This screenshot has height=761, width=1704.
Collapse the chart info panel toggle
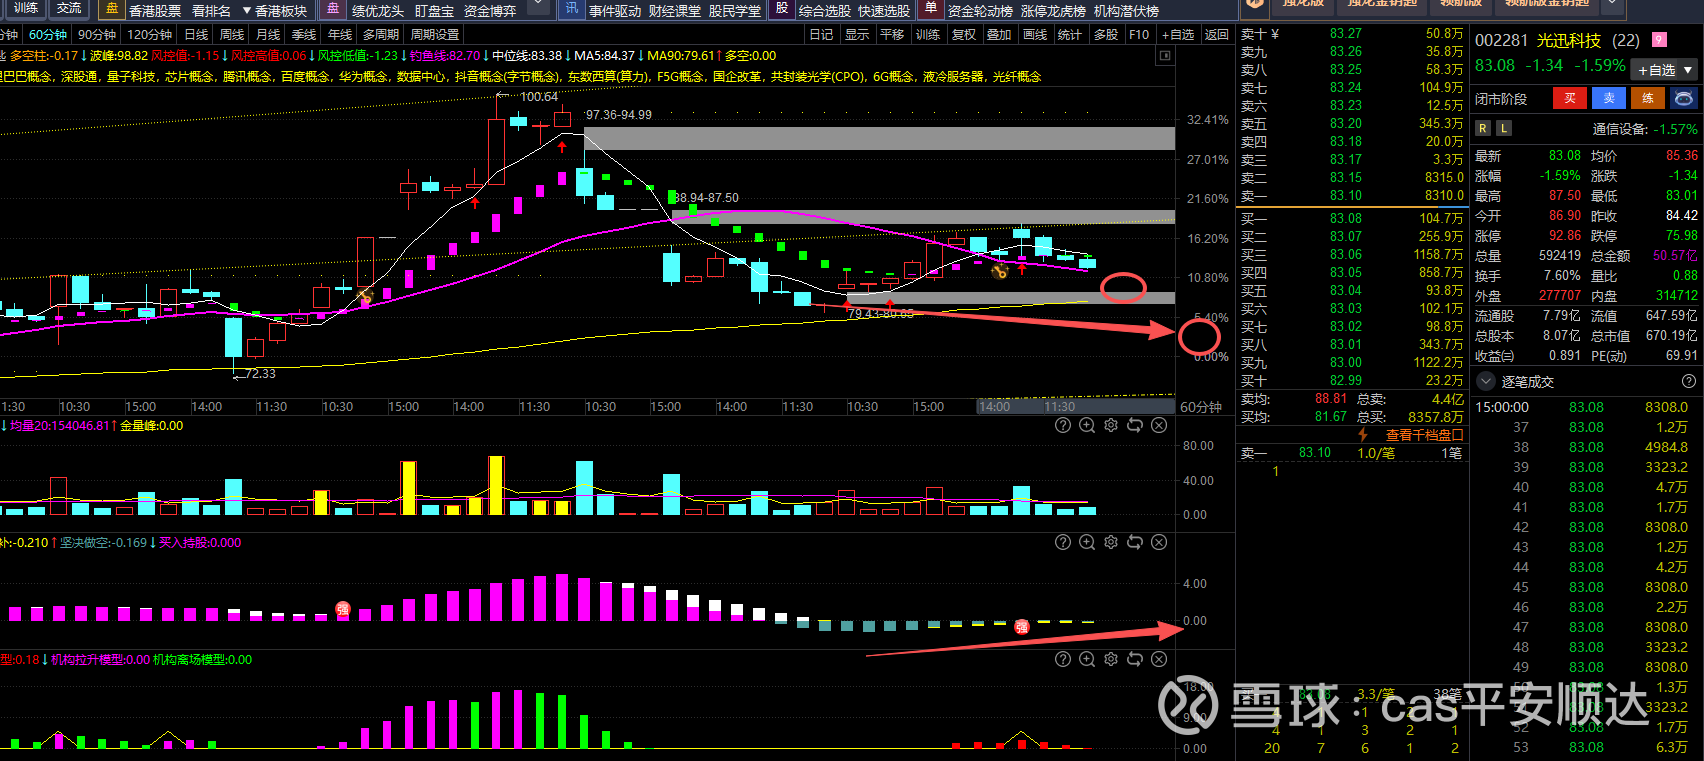[x=1165, y=56]
